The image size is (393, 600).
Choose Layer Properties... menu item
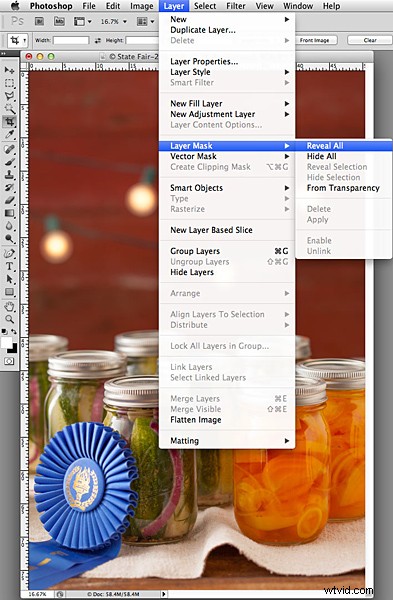(227, 62)
